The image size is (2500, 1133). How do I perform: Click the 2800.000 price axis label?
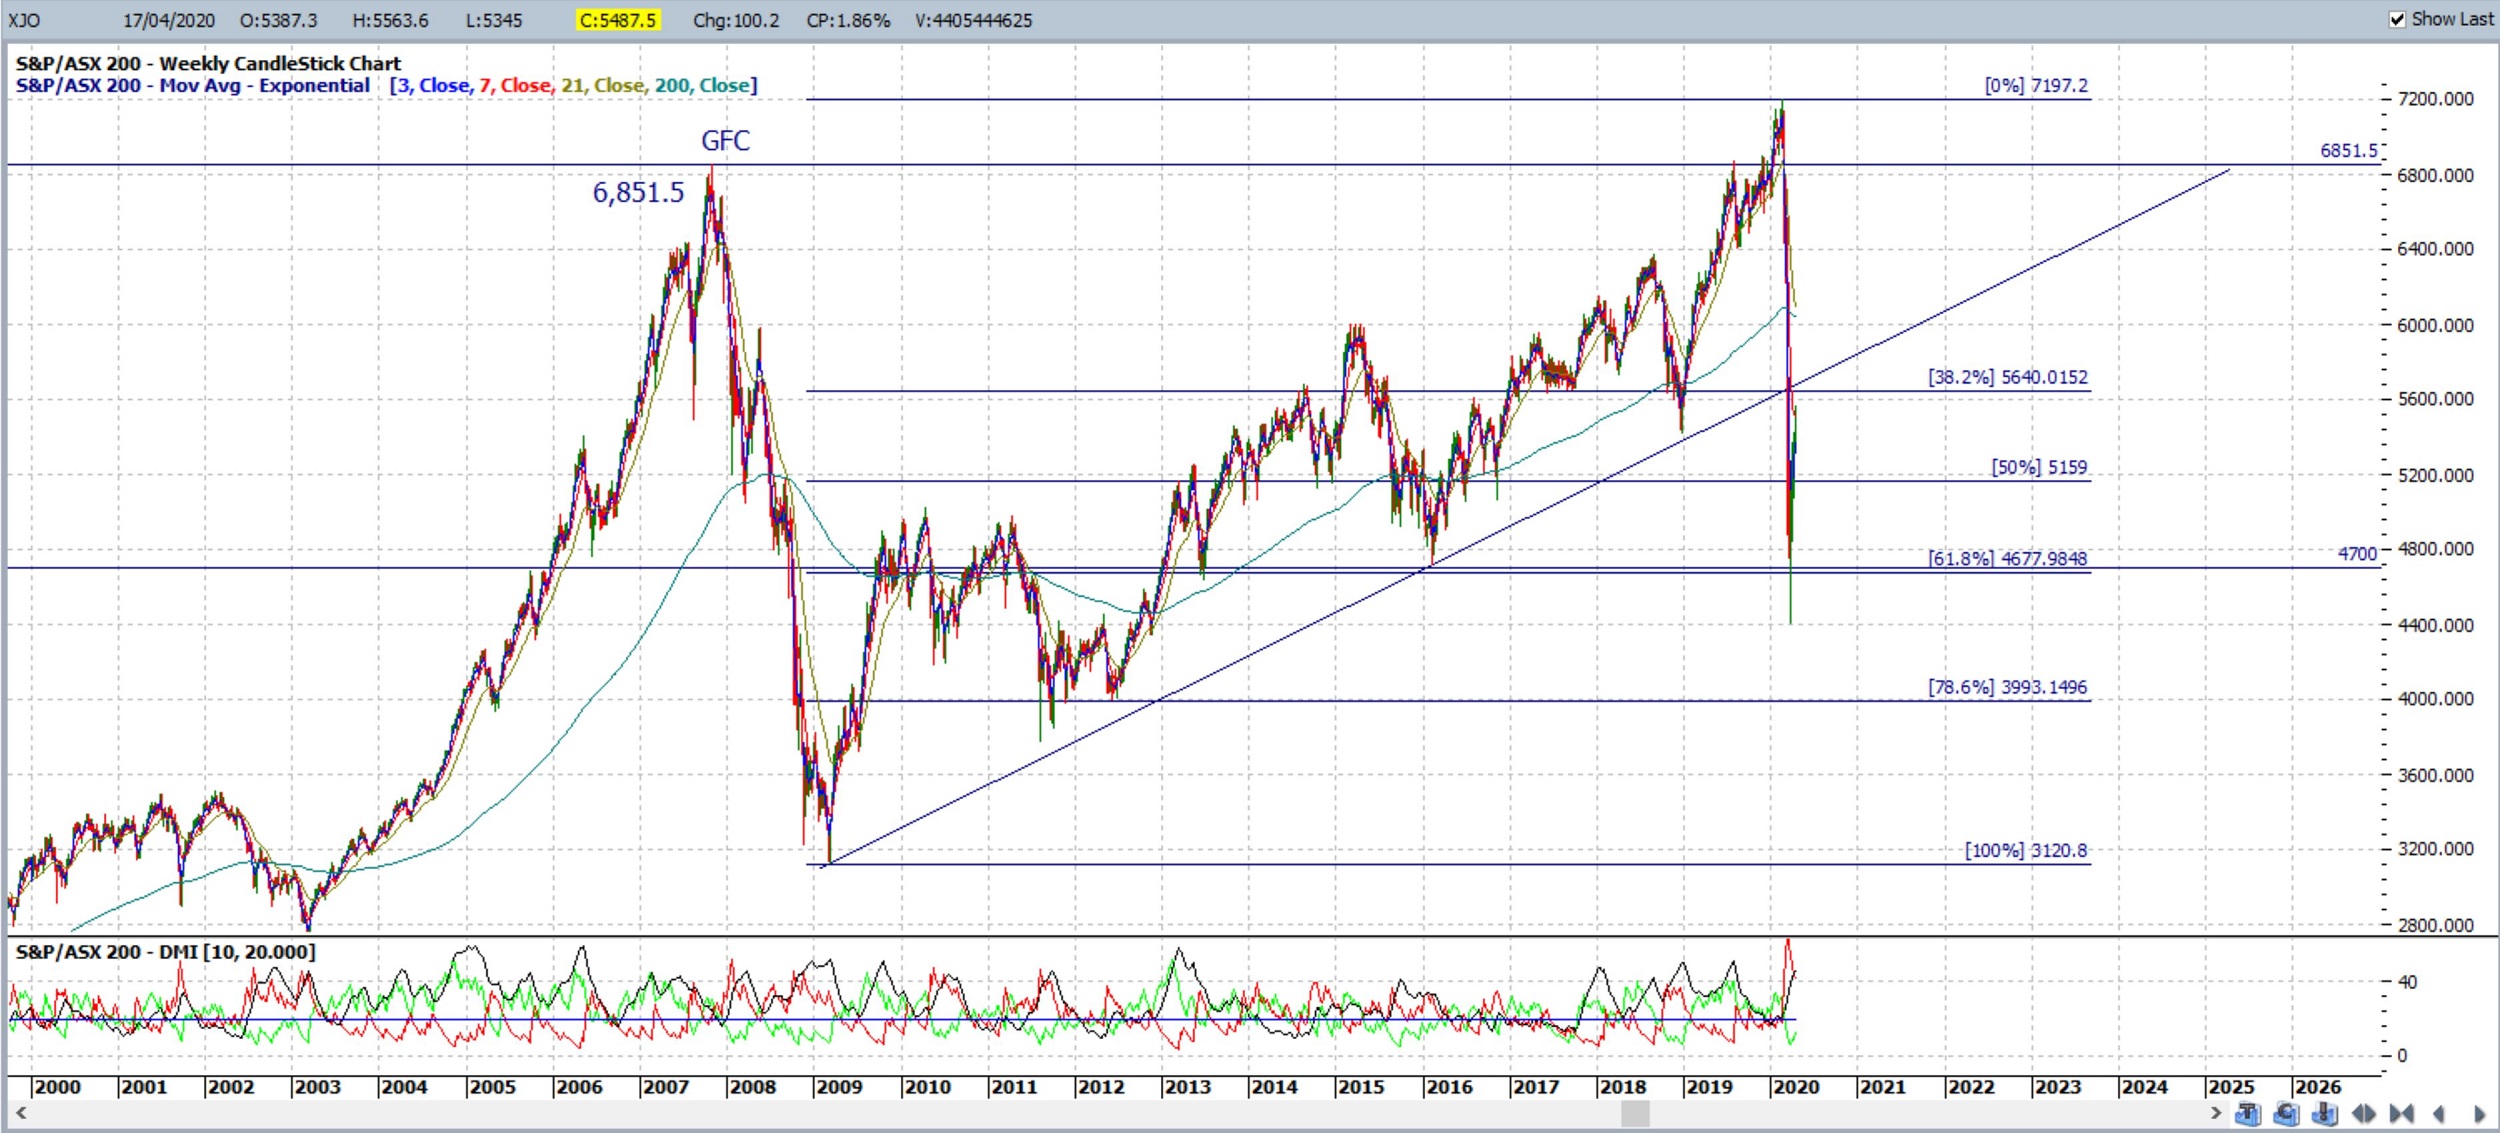click(x=2435, y=926)
